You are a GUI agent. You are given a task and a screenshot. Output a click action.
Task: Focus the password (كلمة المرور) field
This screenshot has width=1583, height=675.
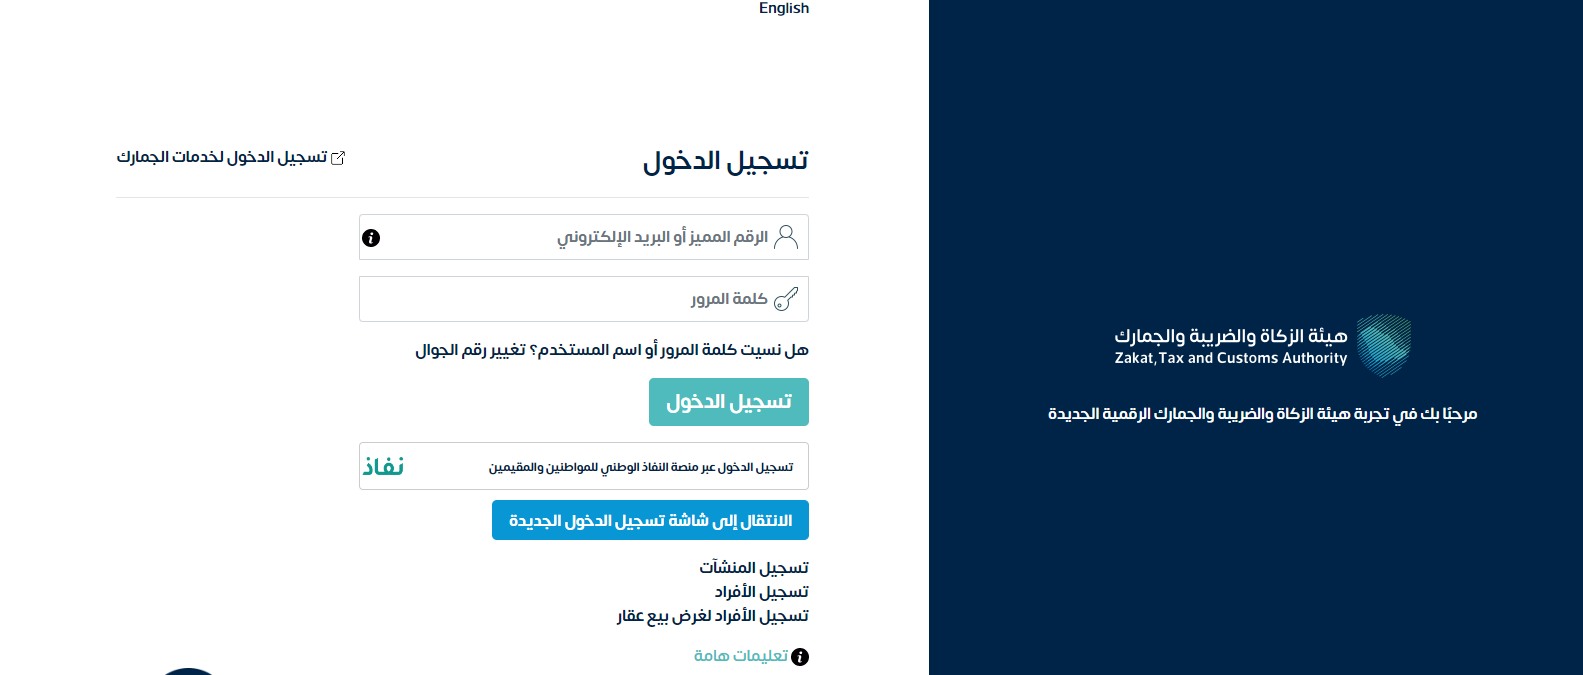(x=570, y=299)
